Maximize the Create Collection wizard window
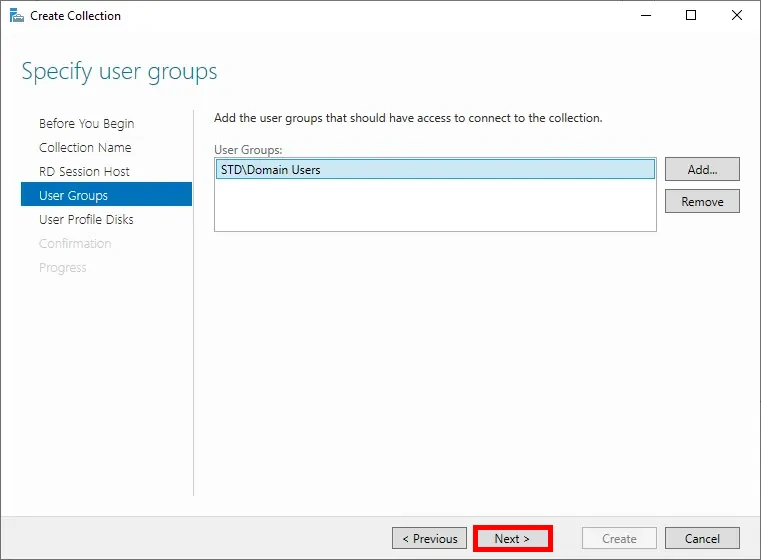Screen dimensions: 761x560 pos(691,16)
